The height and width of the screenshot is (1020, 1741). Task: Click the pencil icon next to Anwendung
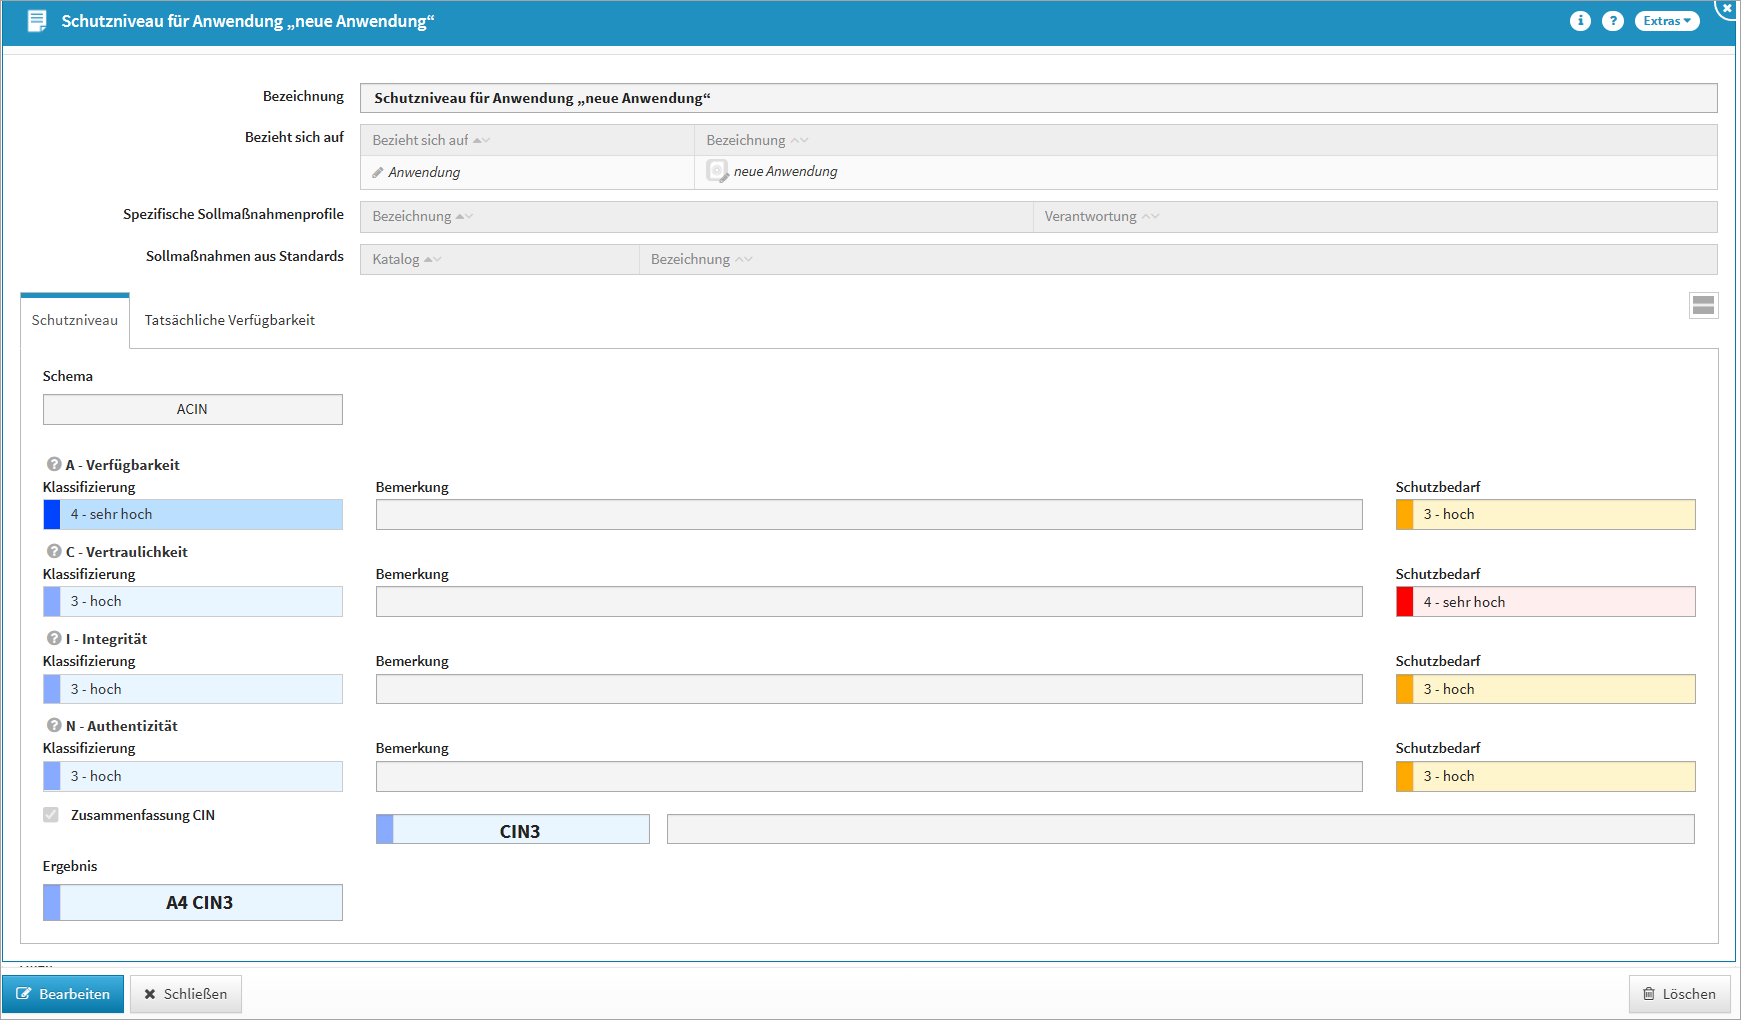[378, 173]
